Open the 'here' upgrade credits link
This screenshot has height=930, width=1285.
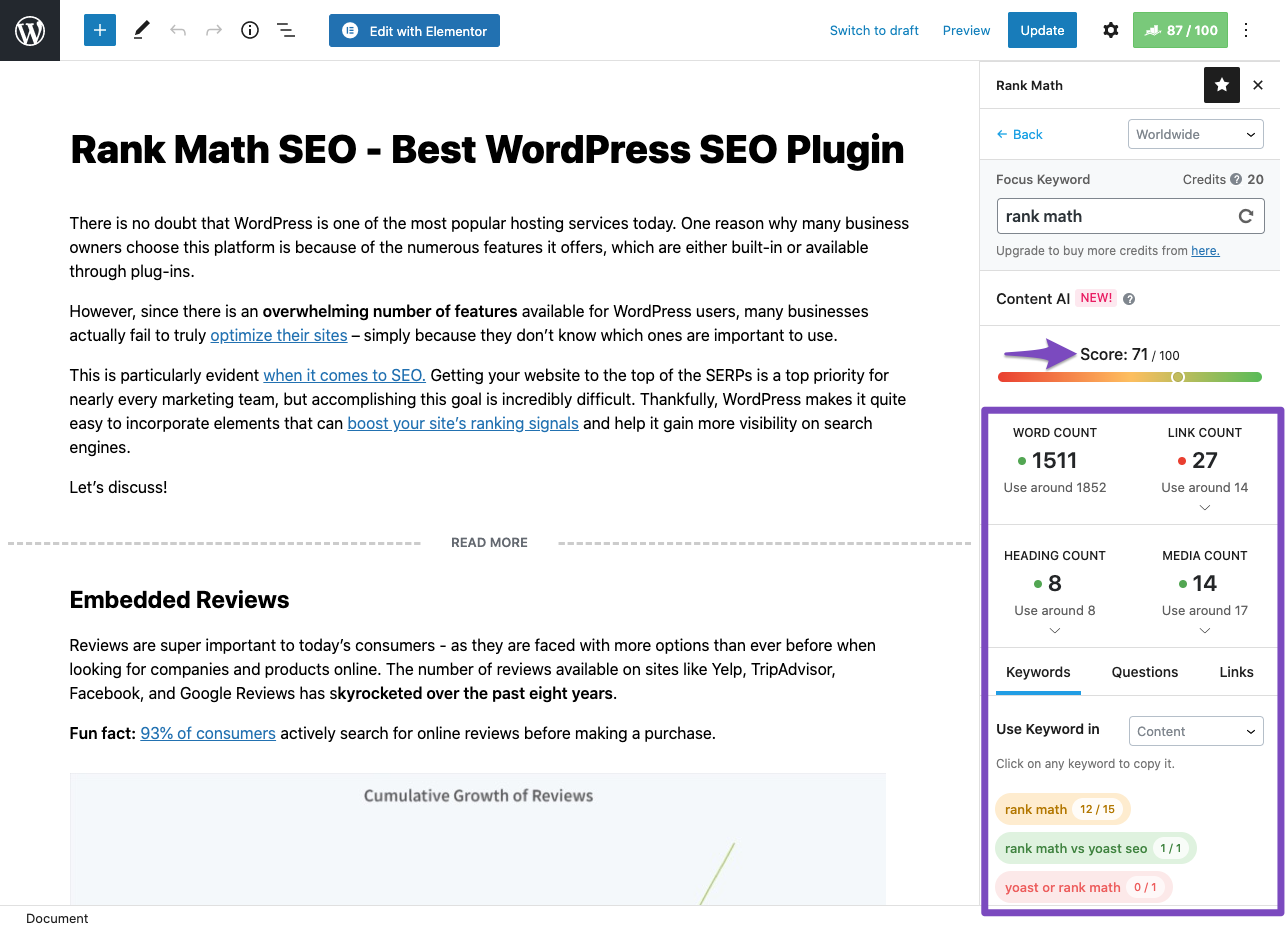1205,251
